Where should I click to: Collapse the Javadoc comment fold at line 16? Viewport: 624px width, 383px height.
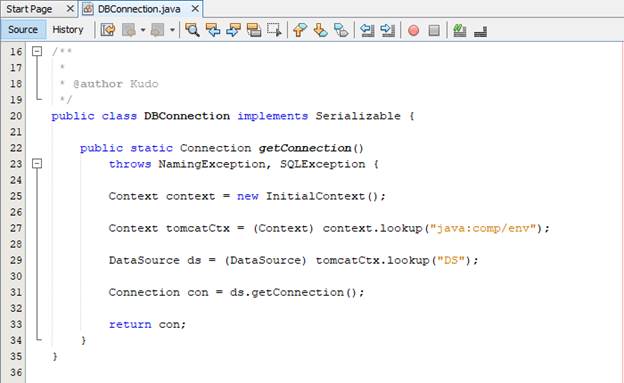point(37,51)
